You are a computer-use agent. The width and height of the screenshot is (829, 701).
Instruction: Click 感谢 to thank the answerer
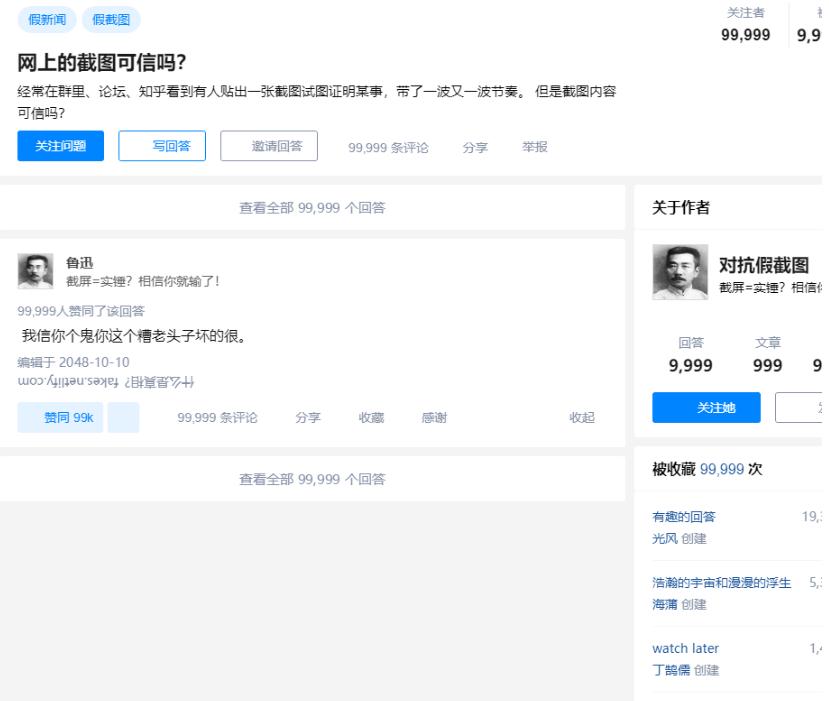point(432,417)
